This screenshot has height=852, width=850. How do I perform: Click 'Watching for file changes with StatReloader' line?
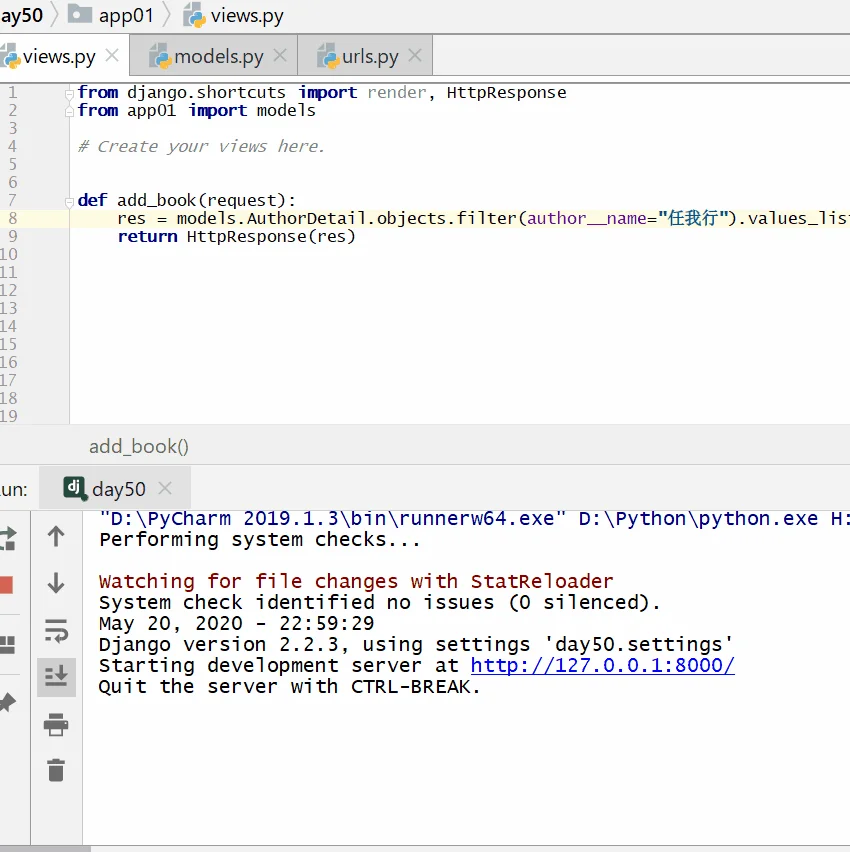pos(356,581)
